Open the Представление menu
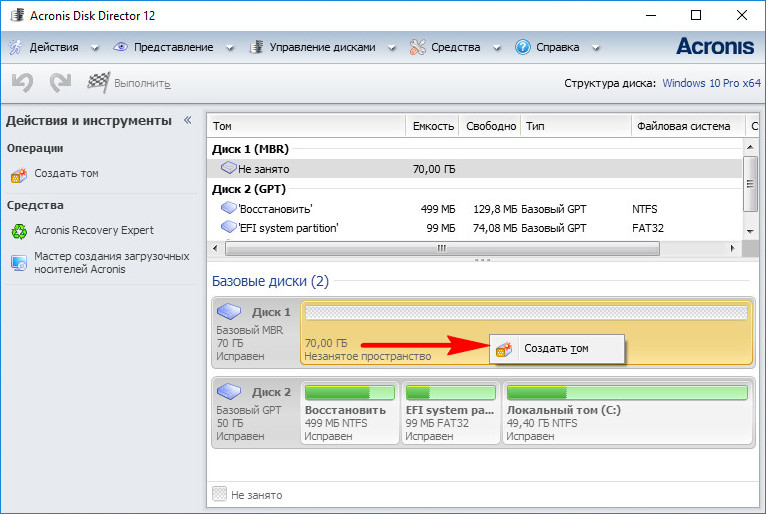Viewport: 766px width, 514px height. [x=173, y=47]
